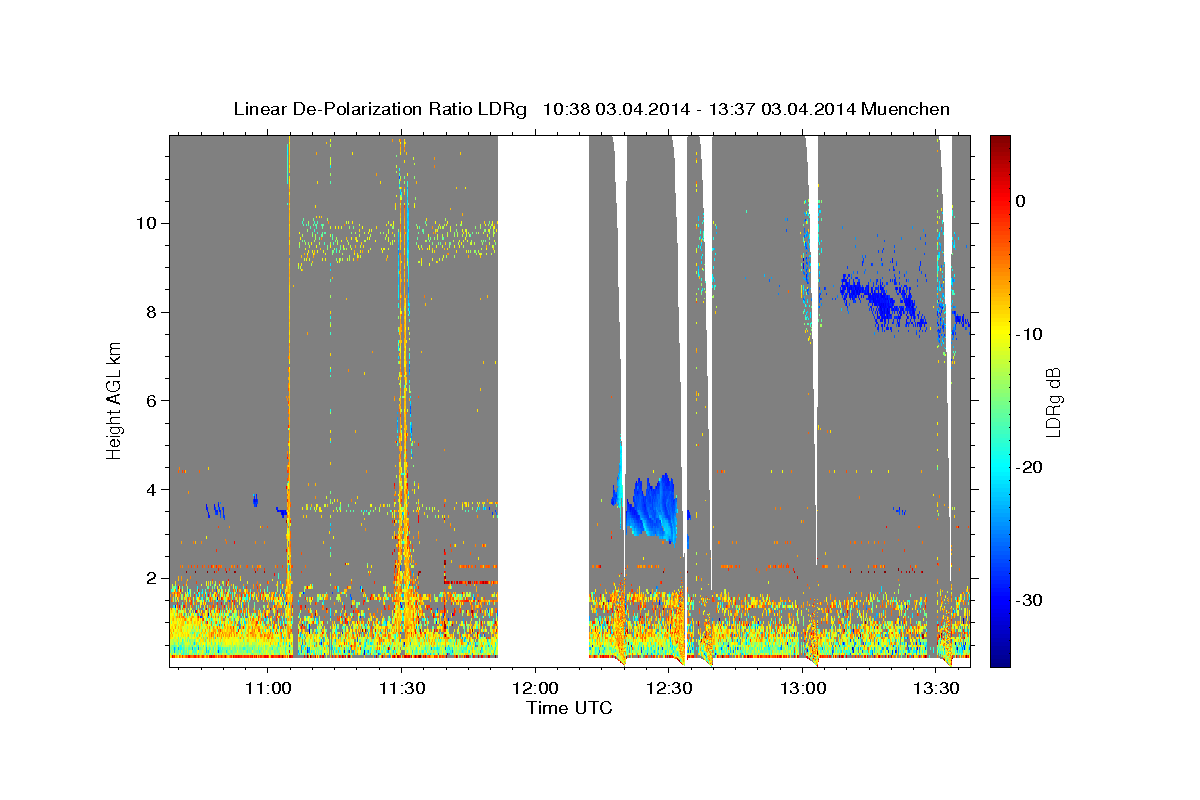This screenshot has height=800, width=1200.
Task: Click the green middle section of the colorbar
Action: [1000, 400]
